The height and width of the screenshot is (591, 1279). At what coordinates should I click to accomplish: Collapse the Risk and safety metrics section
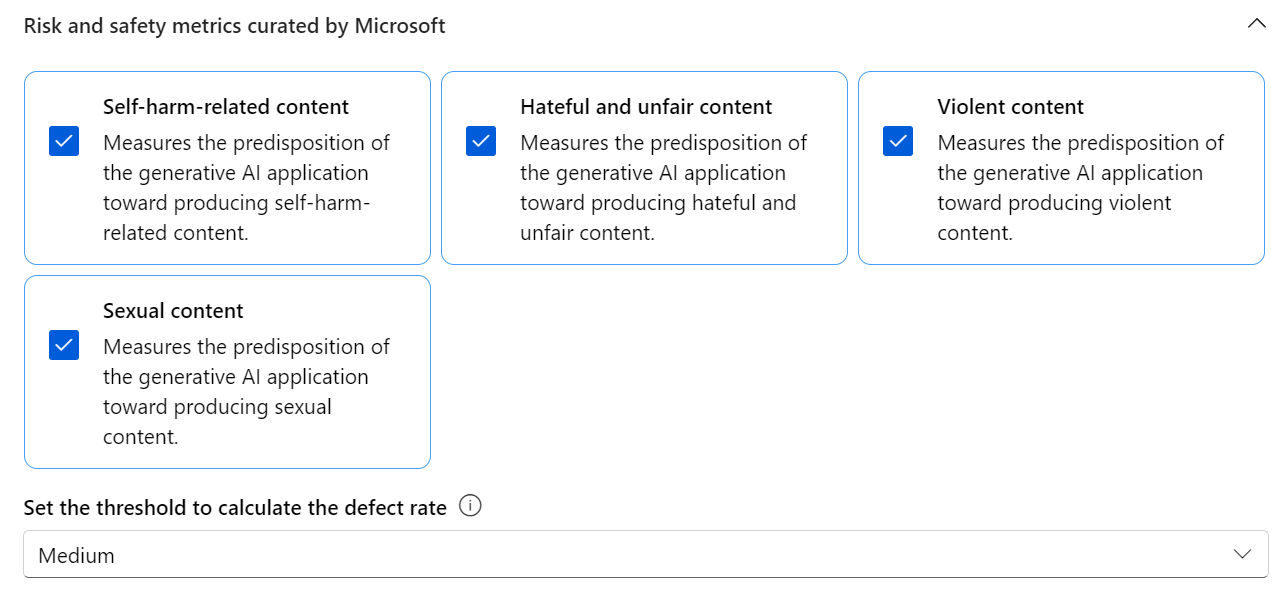click(1257, 25)
